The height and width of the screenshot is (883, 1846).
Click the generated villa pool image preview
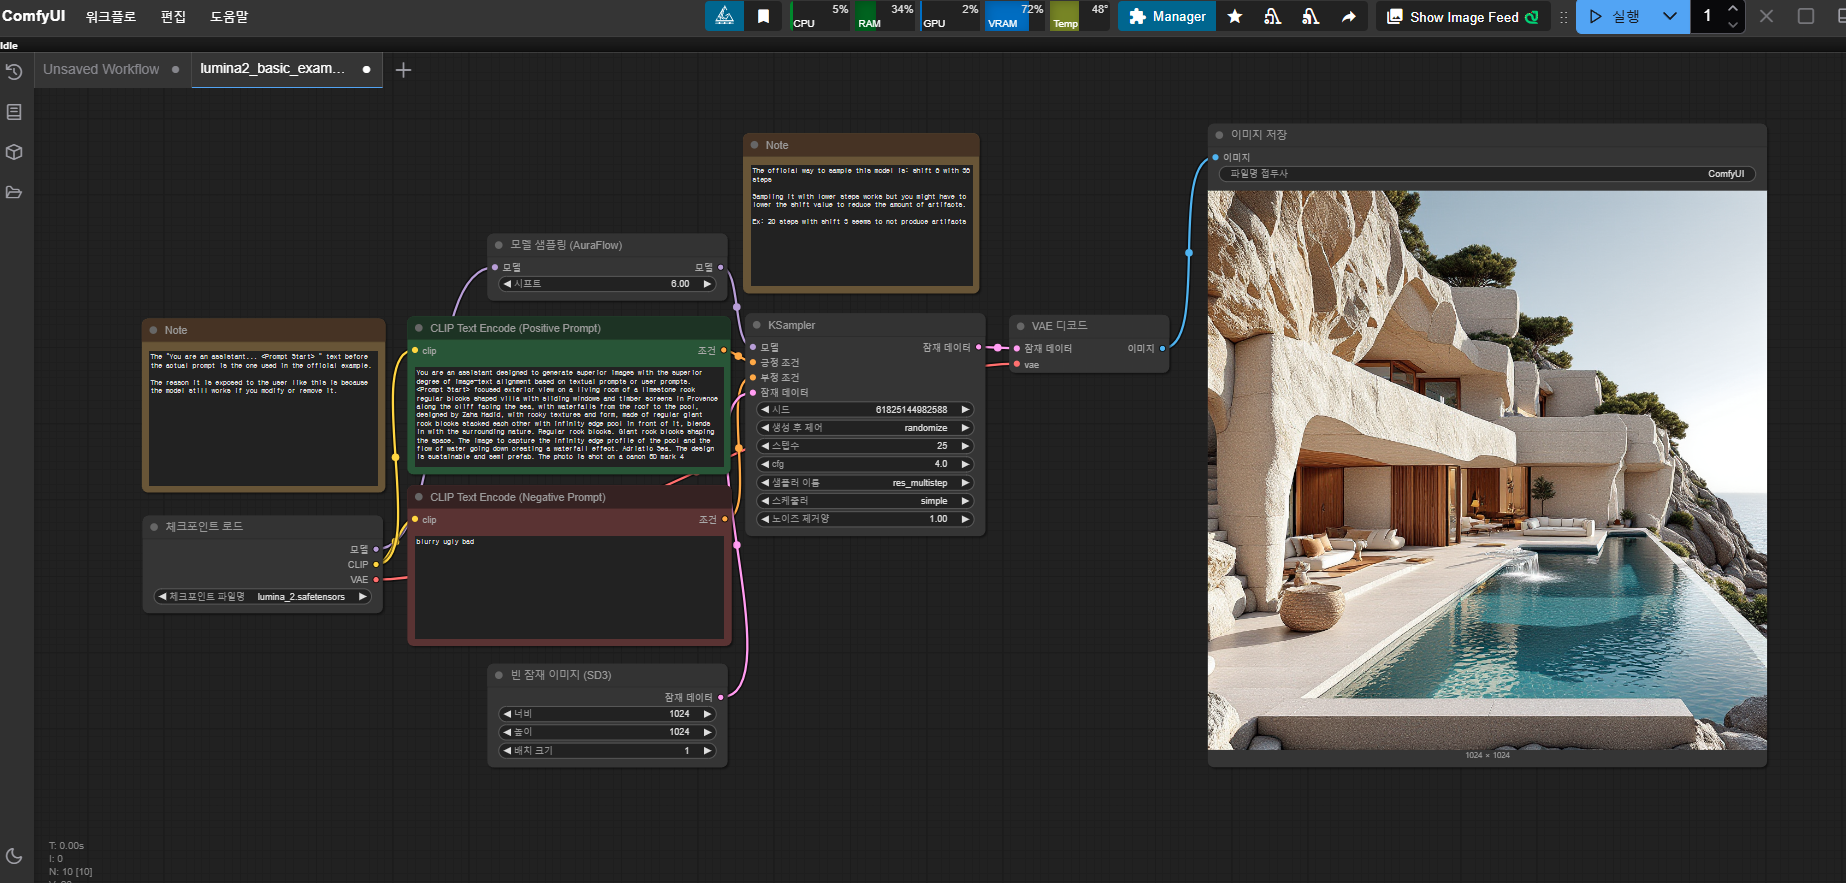click(1486, 470)
